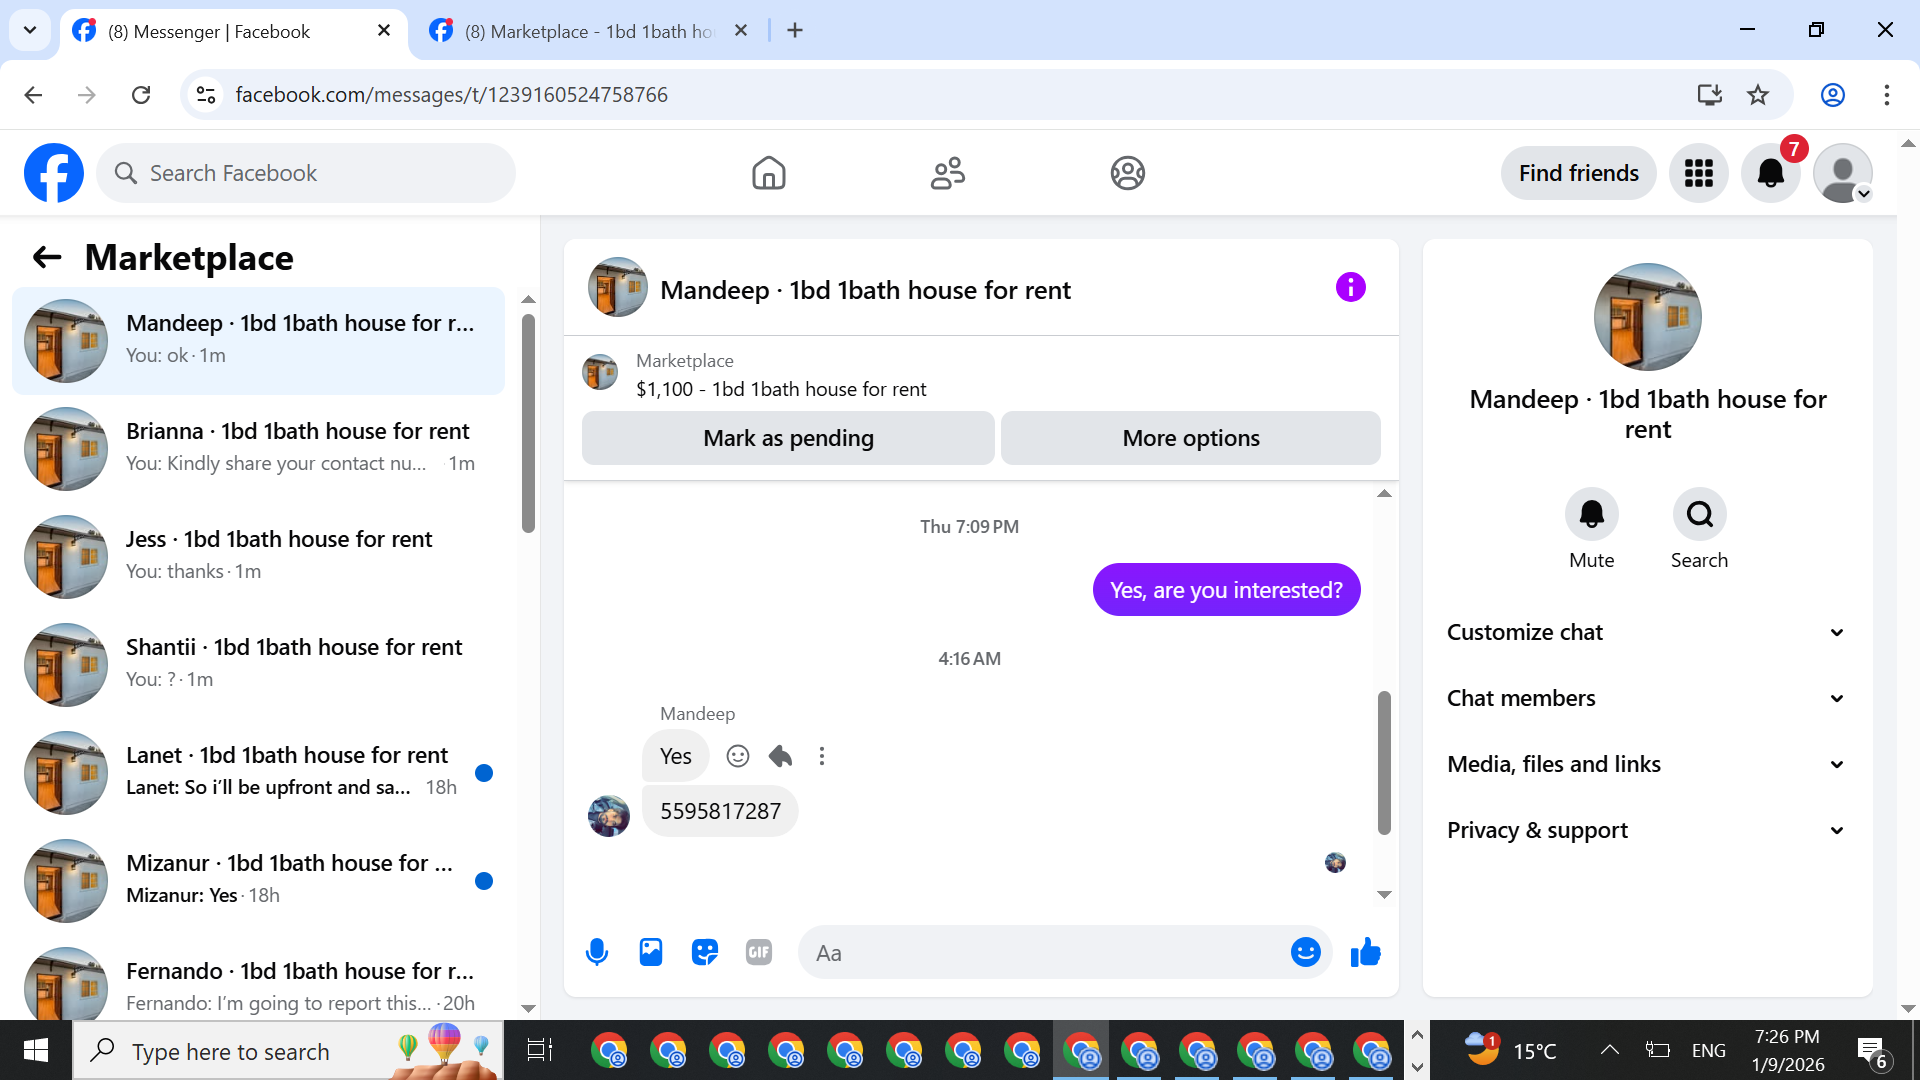
Task: Attach a photo using image icon
Action: click(x=651, y=952)
